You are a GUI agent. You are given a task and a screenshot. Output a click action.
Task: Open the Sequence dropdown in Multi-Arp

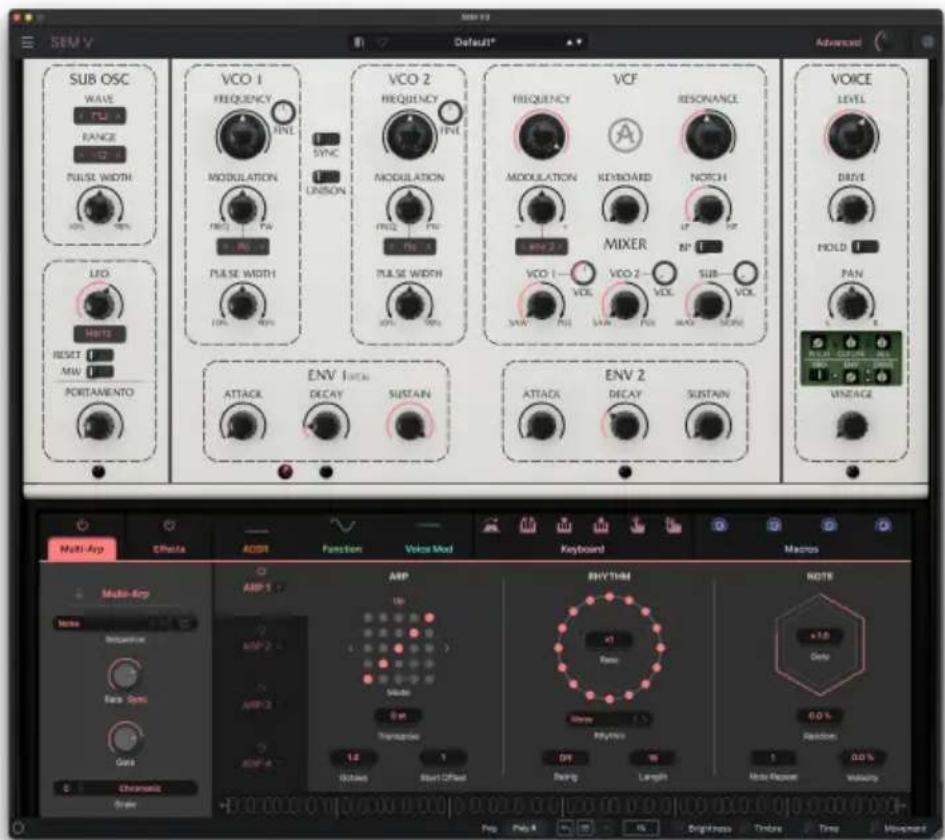coord(125,624)
